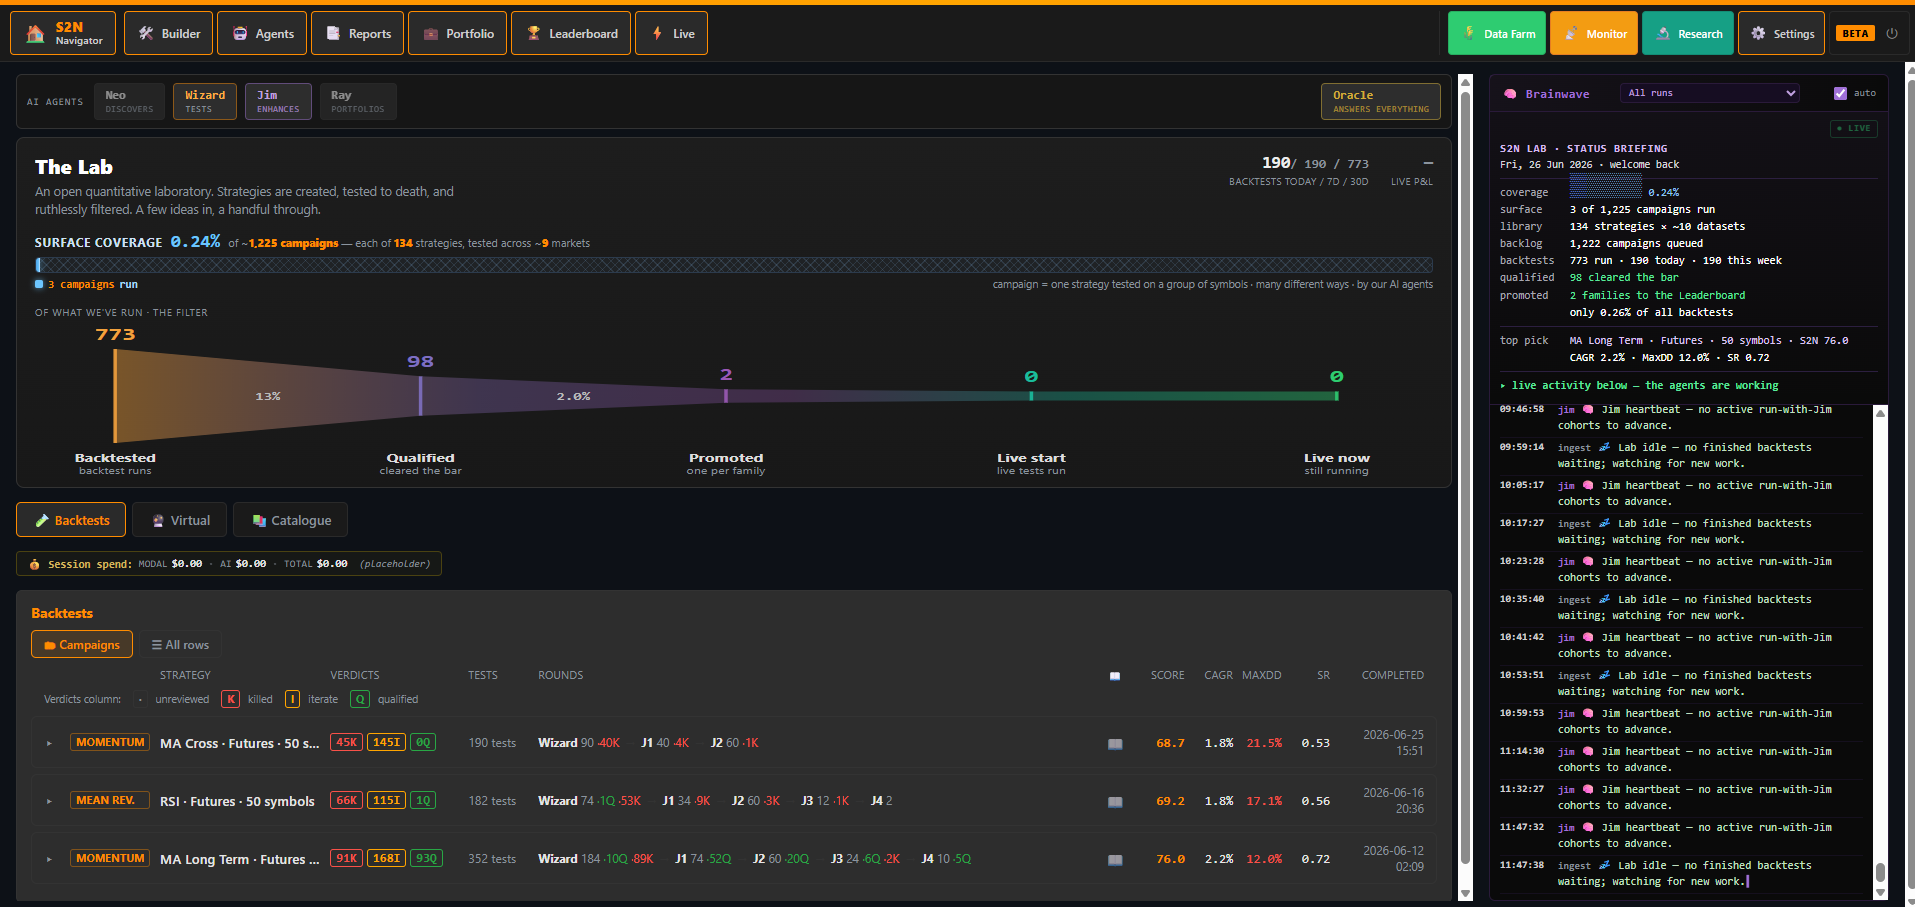
Task: Click the surface coverage progress bar
Action: pos(734,265)
